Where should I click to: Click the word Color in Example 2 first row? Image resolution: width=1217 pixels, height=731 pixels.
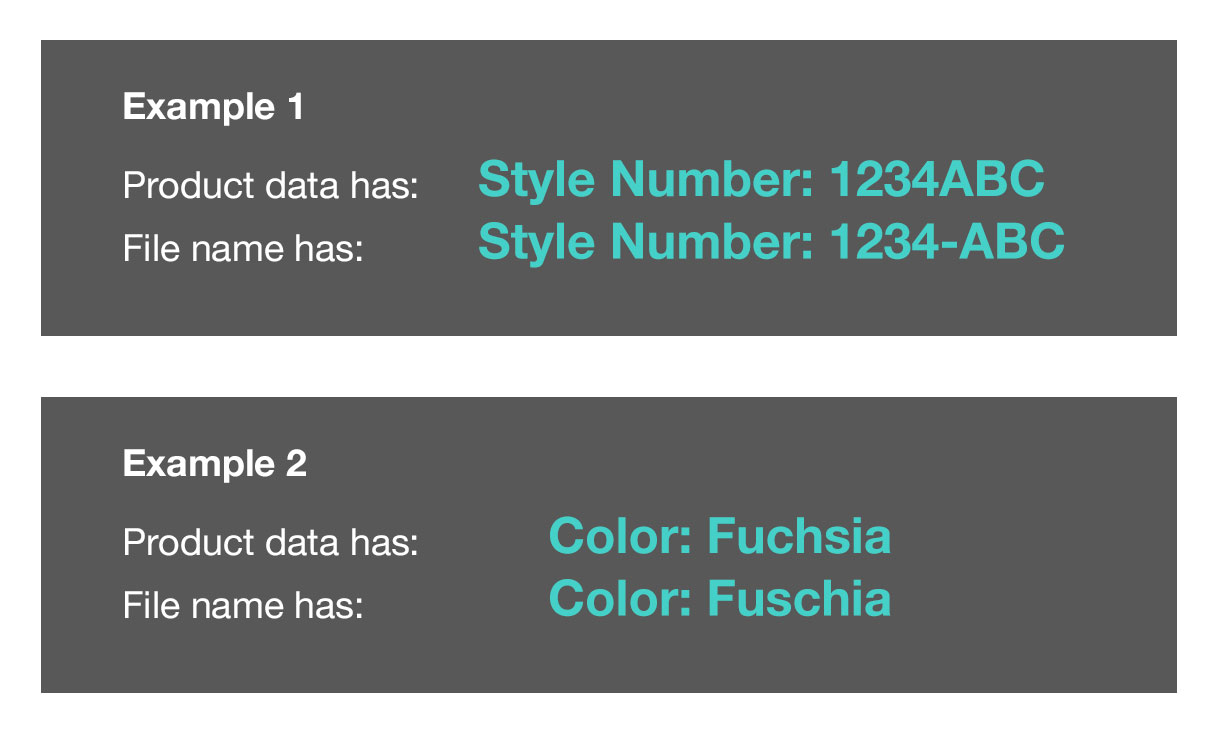click(x=619, y=537)
